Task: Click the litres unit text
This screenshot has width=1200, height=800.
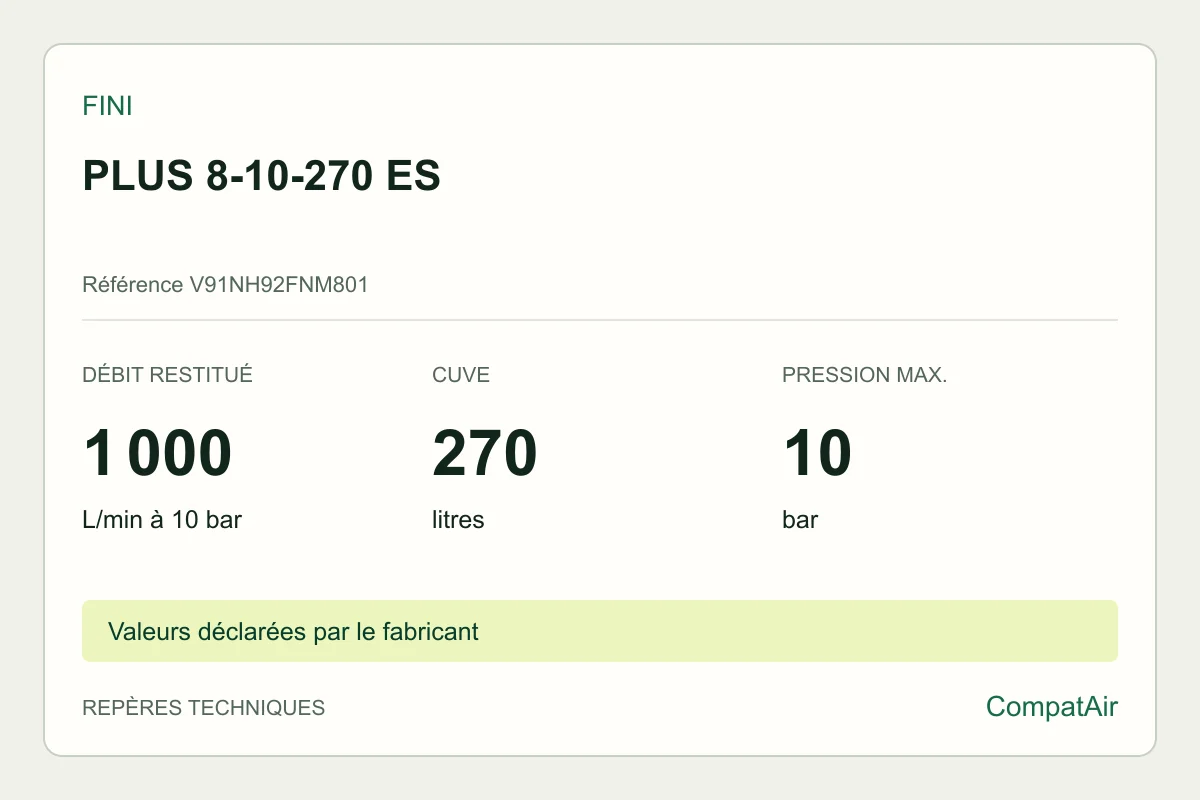Action: [x=458, y=520]
